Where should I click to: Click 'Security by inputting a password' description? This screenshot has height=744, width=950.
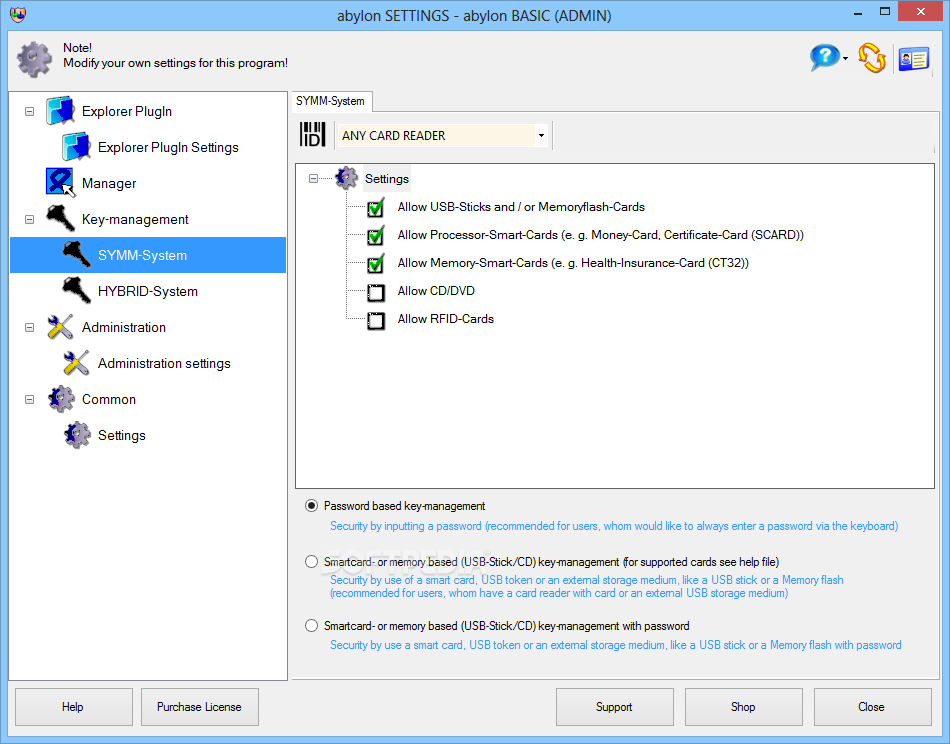[614, 526]
